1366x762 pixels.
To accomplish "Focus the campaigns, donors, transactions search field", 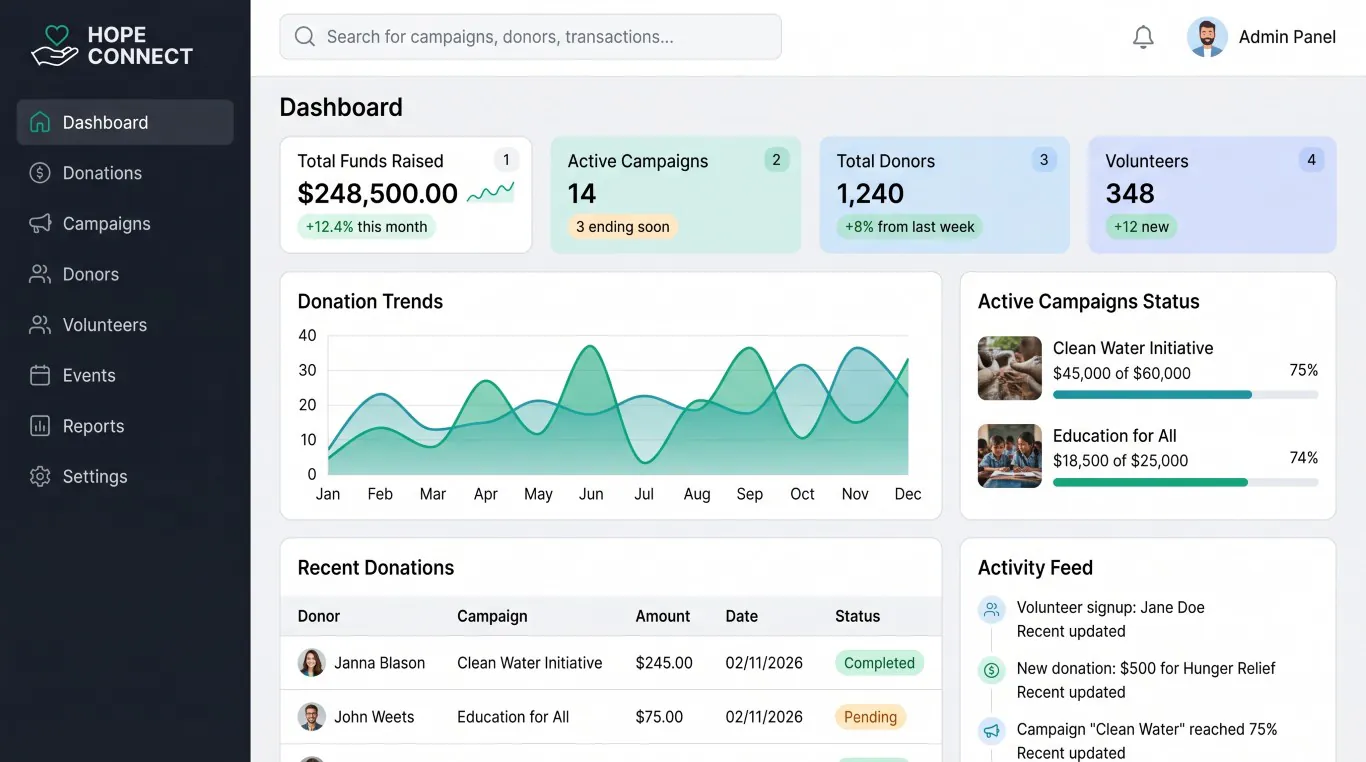I will coord(530,37).
